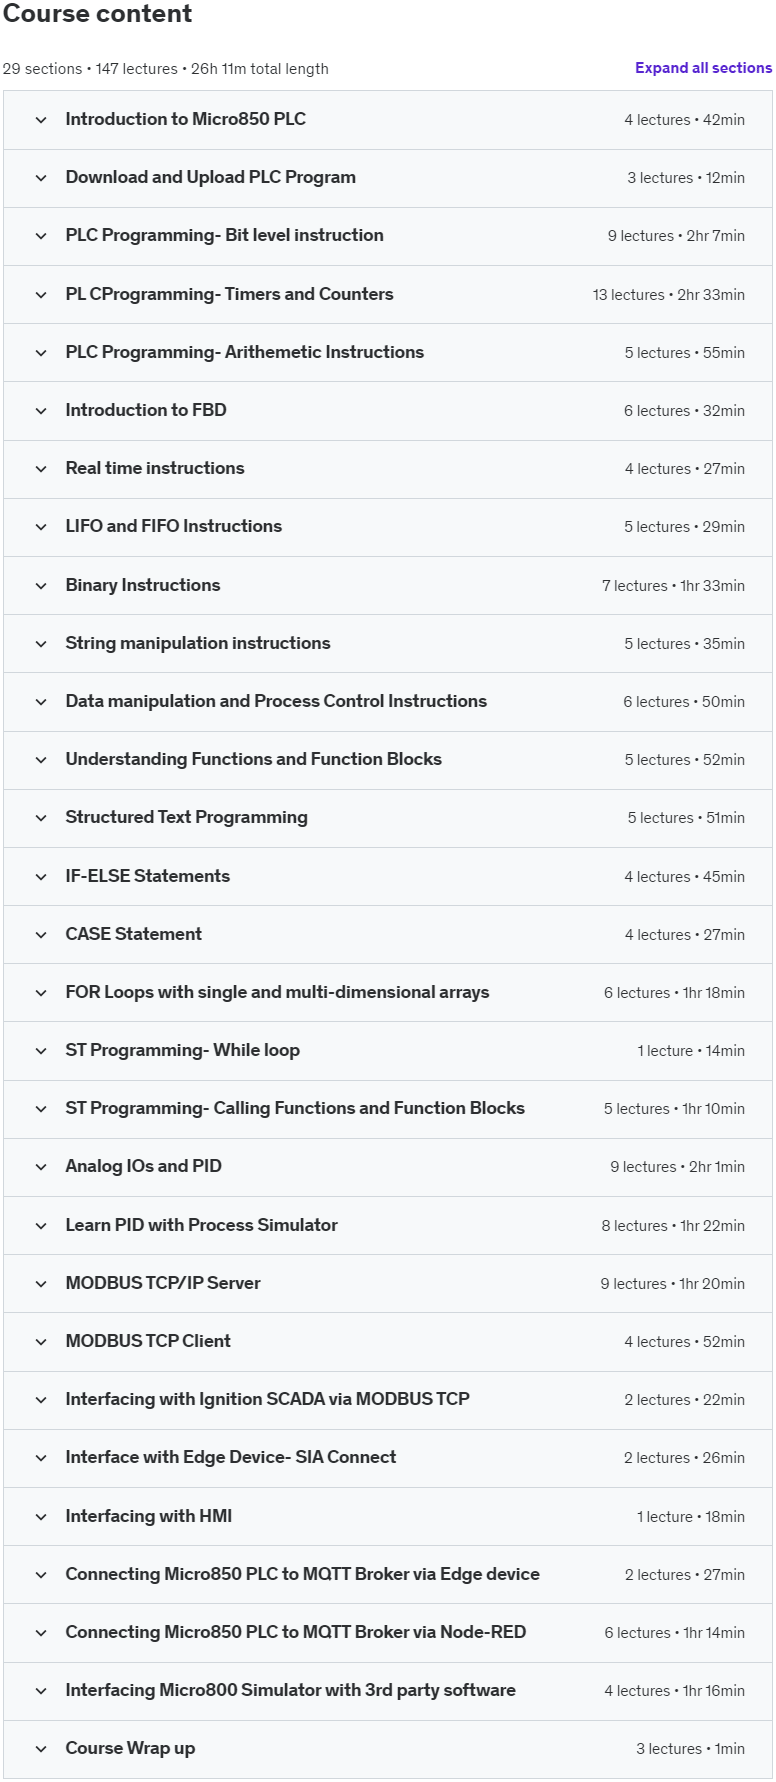Click Expand all sections link
776x1782 pixels.
(x=703, y=68)
